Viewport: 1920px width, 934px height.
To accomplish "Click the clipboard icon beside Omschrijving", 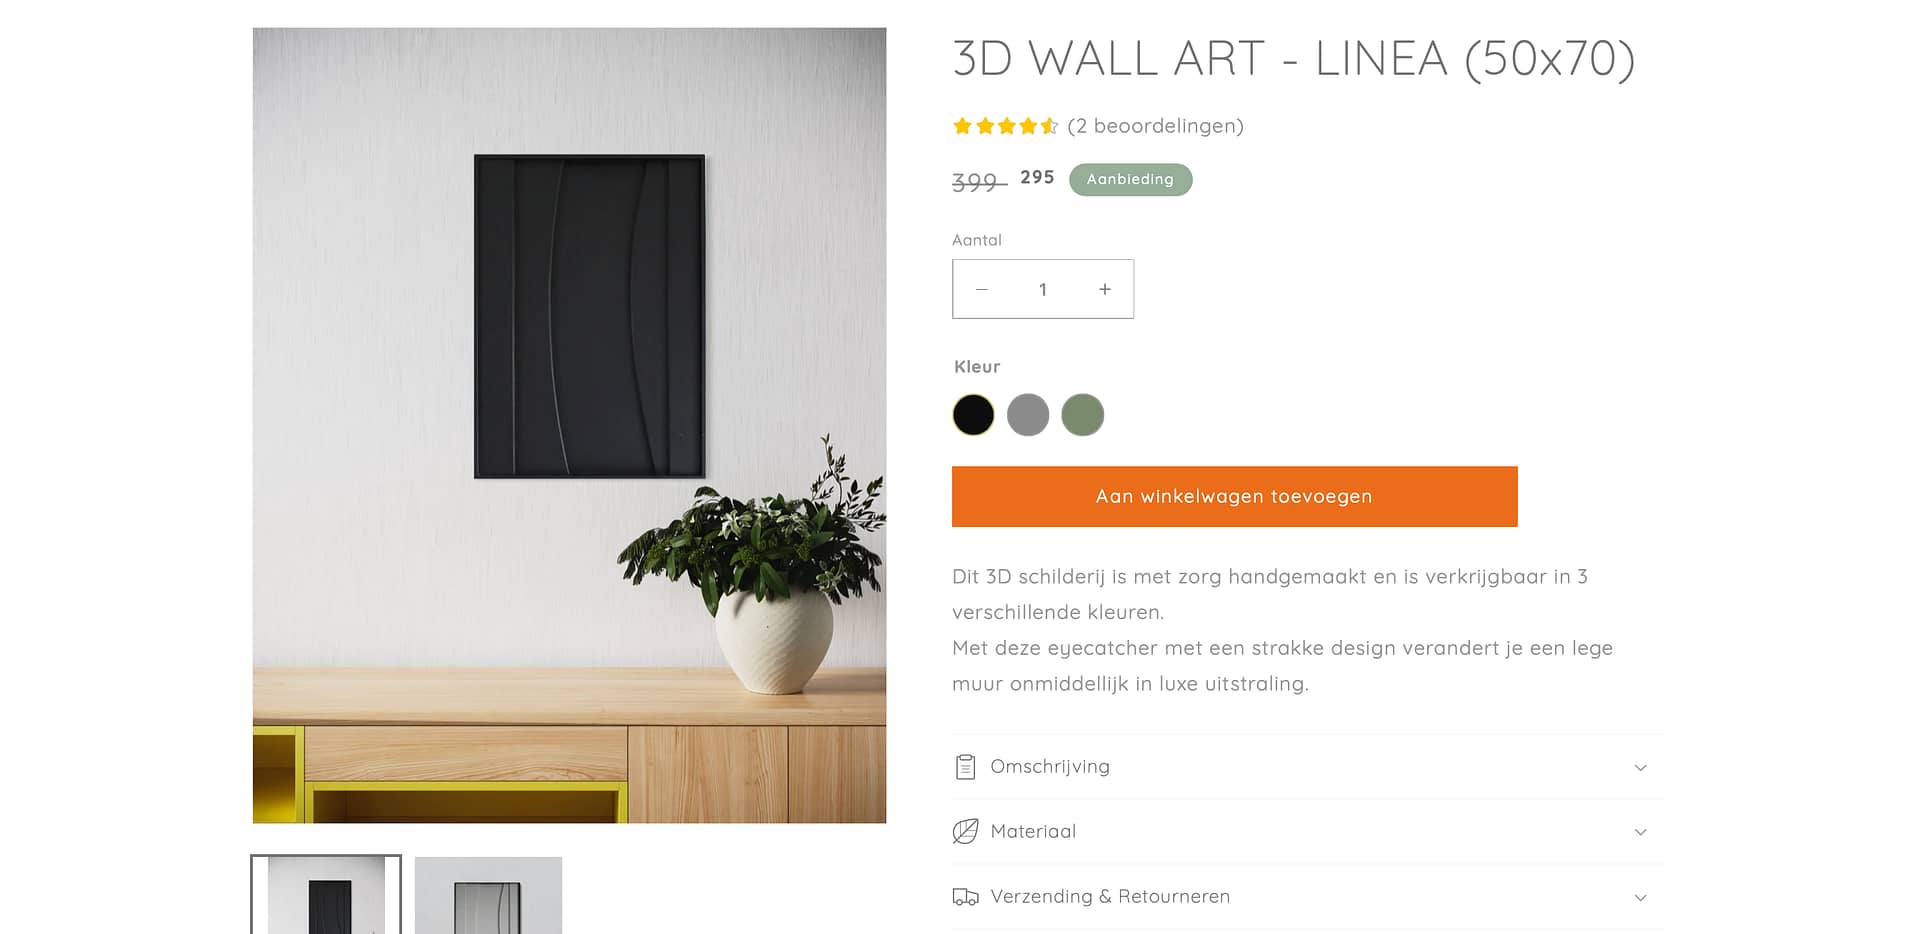I will tap(965, 767).
